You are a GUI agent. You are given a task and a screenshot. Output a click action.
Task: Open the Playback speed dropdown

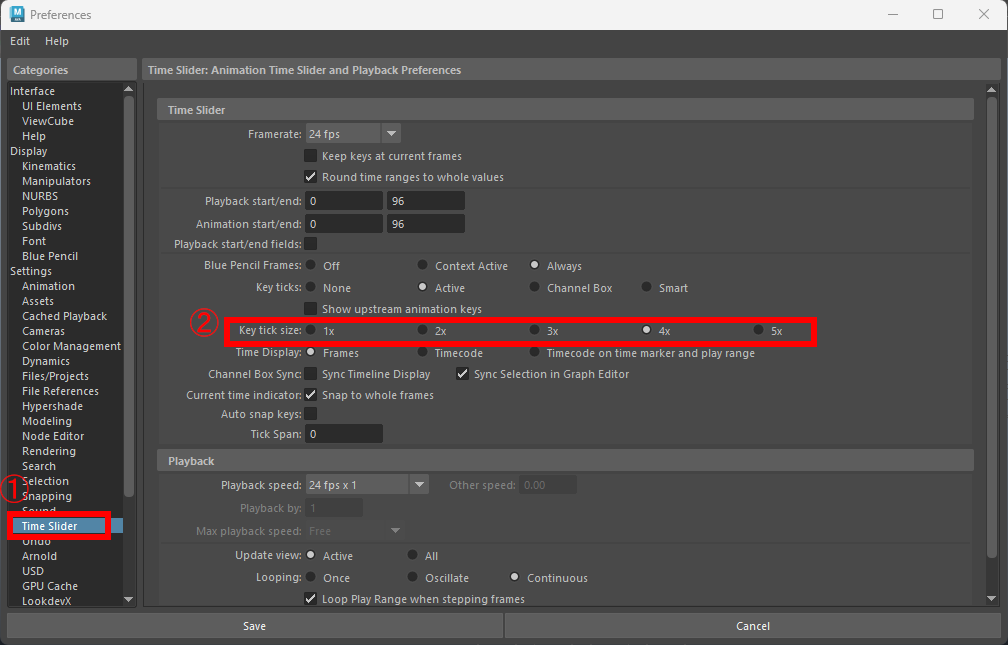419,485
